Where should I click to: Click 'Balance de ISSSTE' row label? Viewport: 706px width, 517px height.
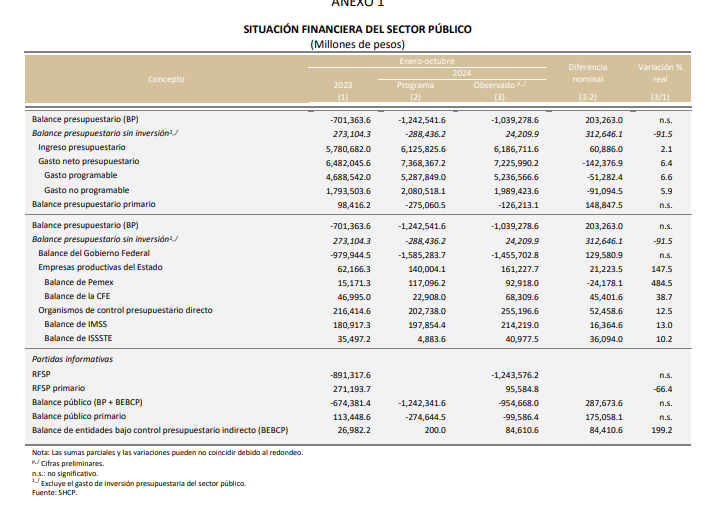point(78,338)
